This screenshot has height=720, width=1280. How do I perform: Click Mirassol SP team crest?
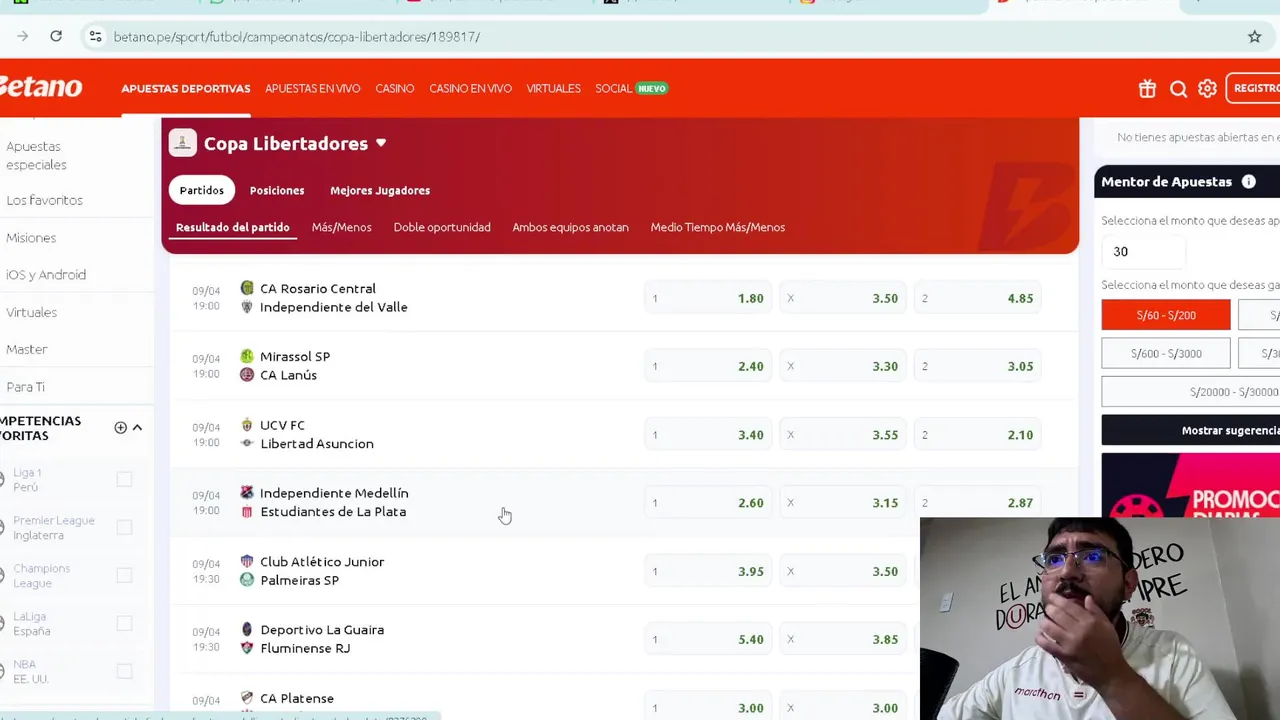pyautogui.click(x=247, y=356)
